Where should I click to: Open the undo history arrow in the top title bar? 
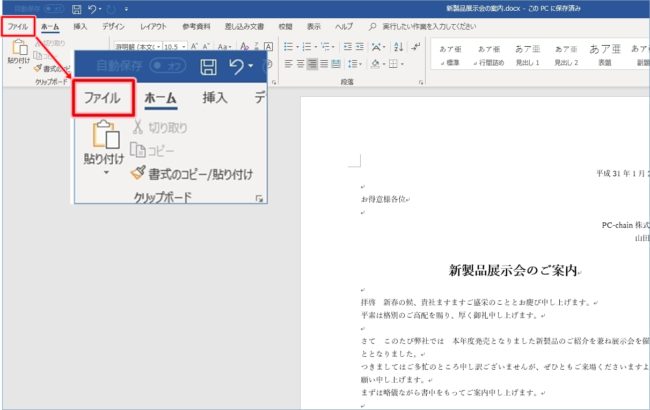pos(100,9)
